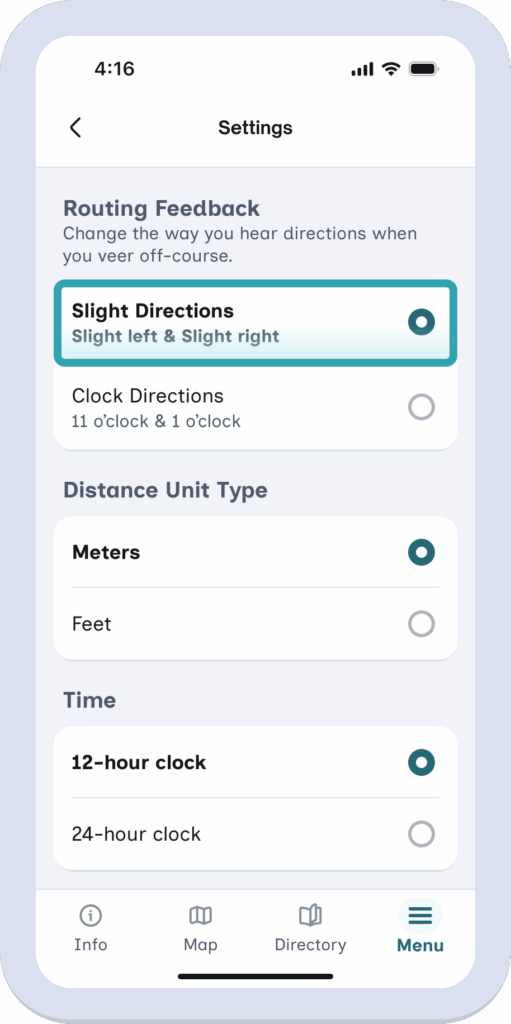This screenshot has width=511, height=1024.
Task: Tap the battery status icon
Action: 424,69
